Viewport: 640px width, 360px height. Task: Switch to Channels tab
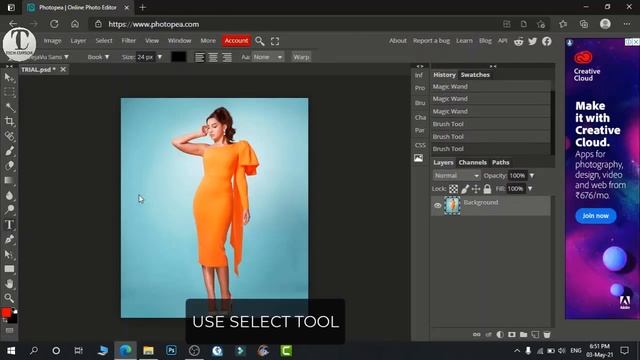pos(472,162)
